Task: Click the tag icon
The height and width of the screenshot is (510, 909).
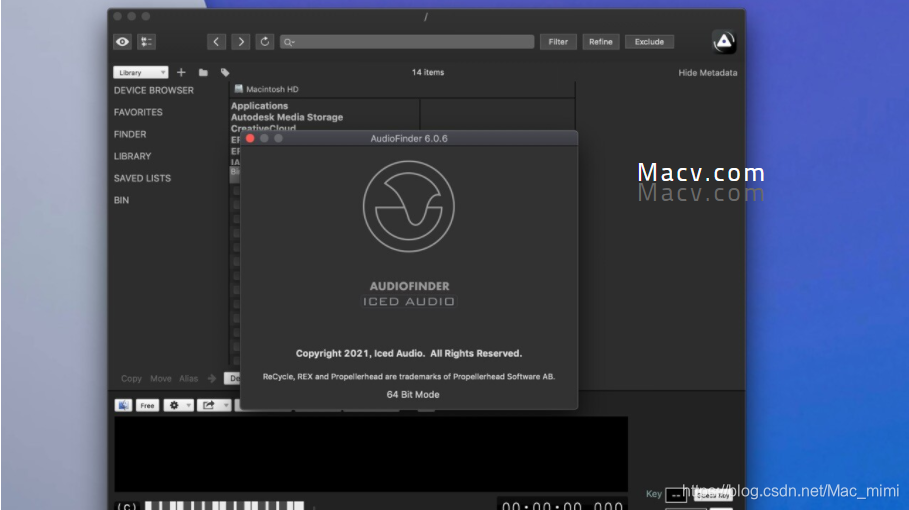Action: tap(225, 72)
